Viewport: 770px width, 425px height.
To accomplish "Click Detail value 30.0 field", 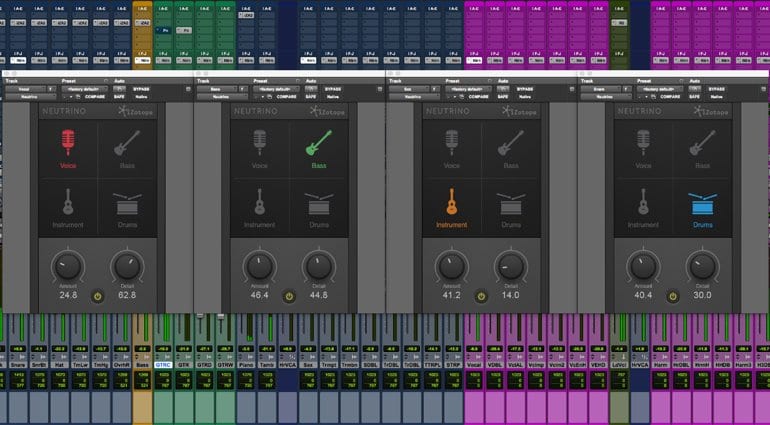I will pos(702,295).
